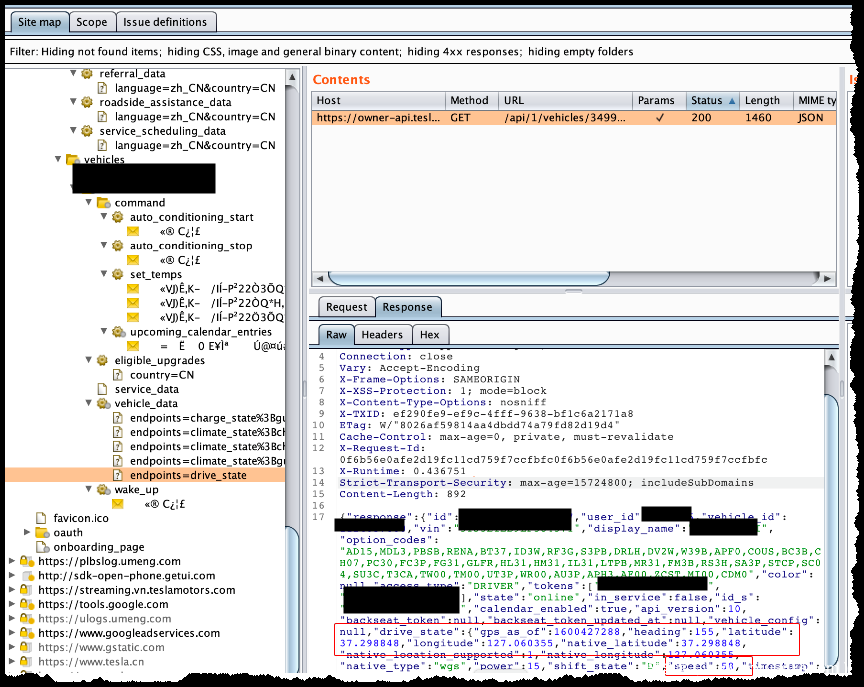
Task: Select the endpoints=drive_state tree item
Action: point(187,475)
